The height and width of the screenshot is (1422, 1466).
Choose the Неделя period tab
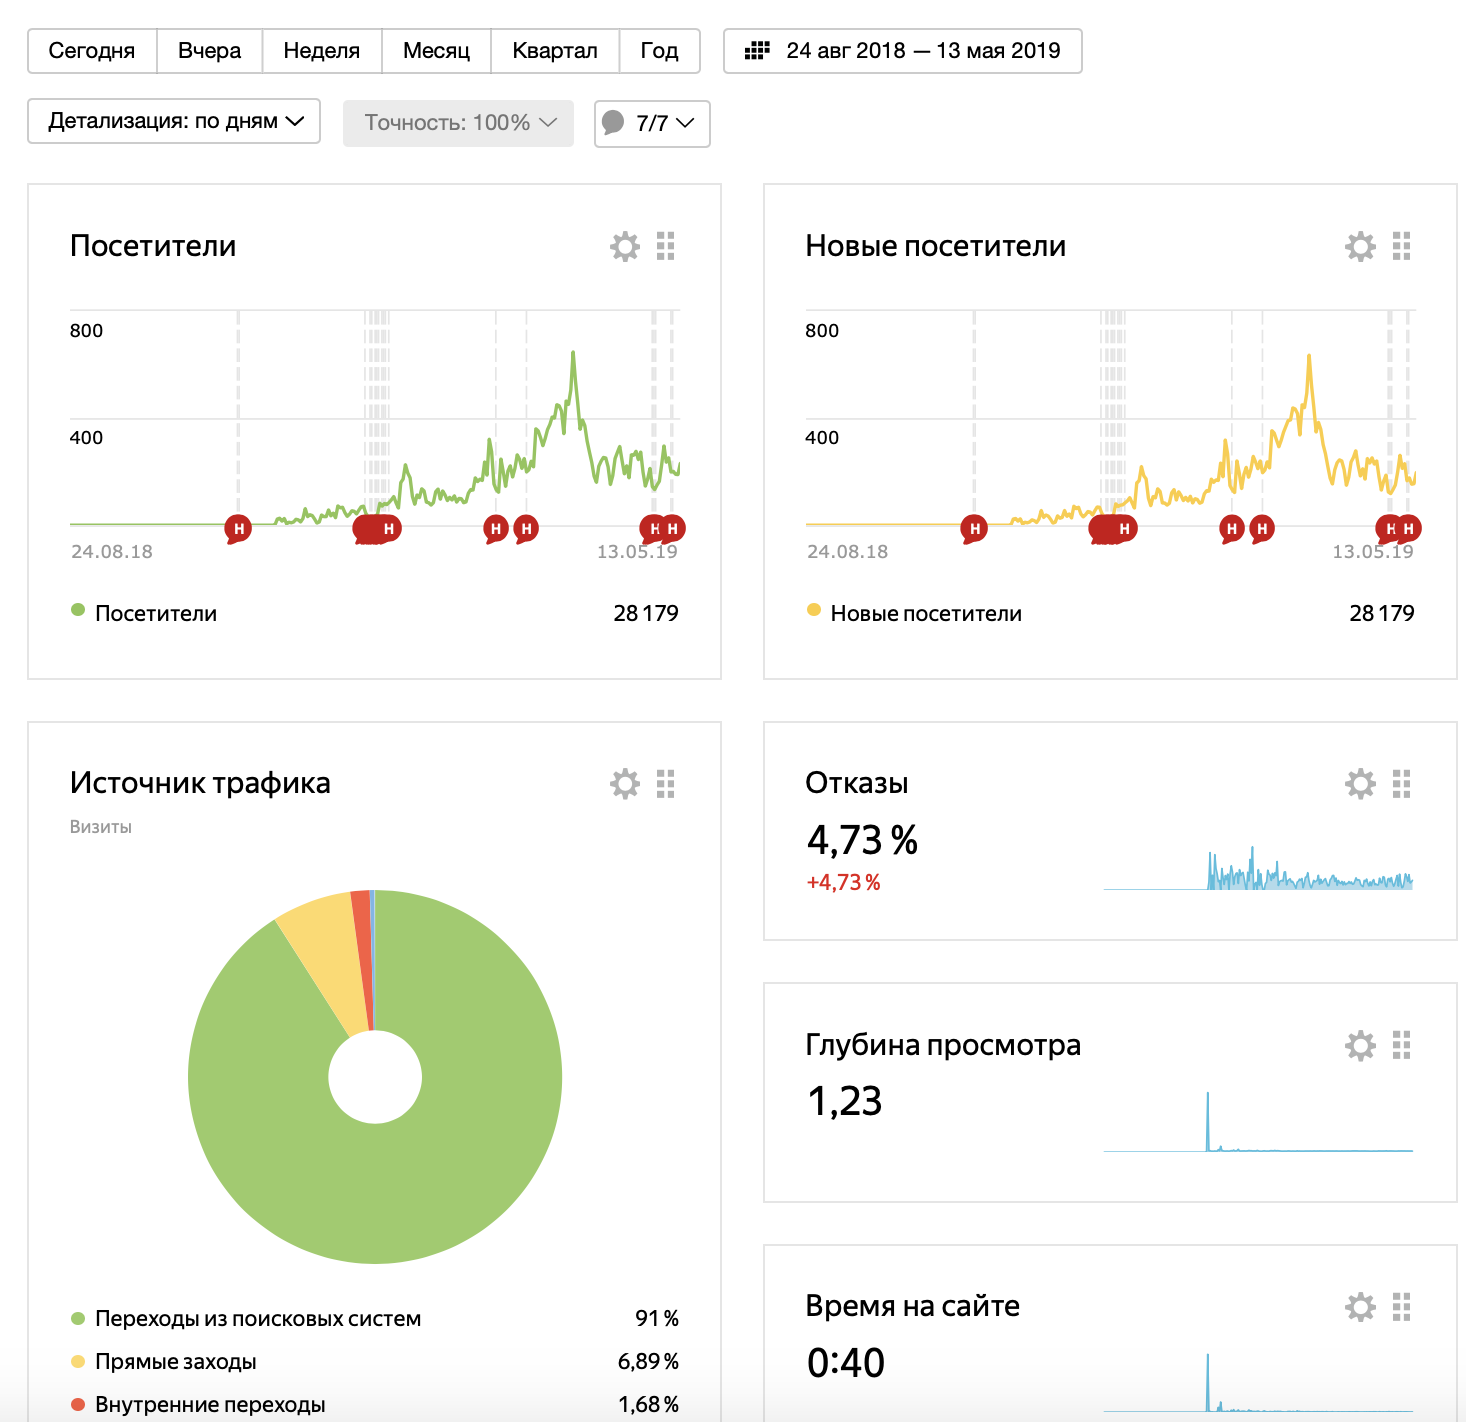pyautogui.click(x=322, y=51)
